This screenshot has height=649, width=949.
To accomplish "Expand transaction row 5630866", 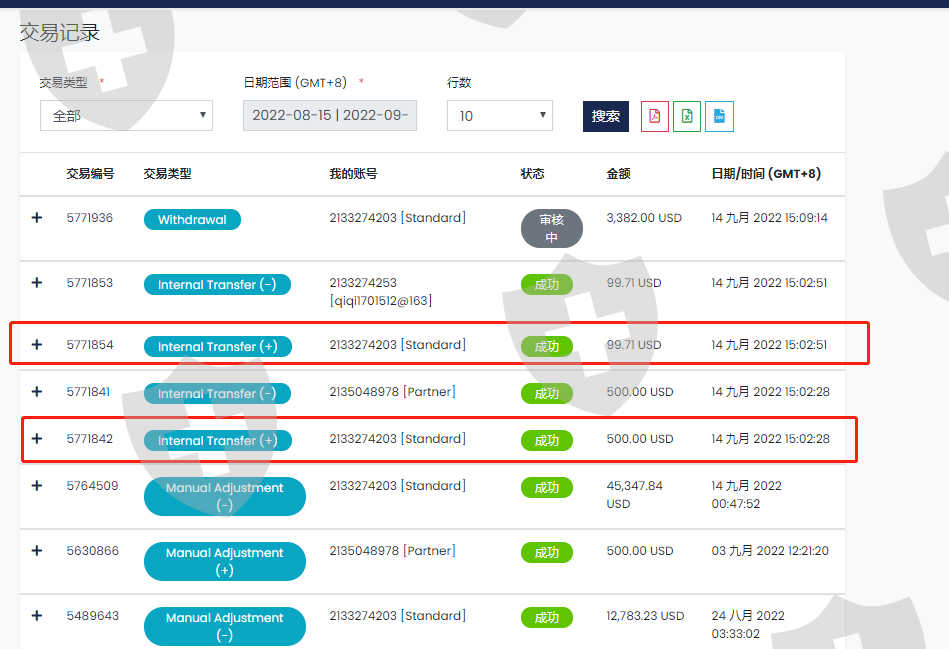I will click(37, 550).
